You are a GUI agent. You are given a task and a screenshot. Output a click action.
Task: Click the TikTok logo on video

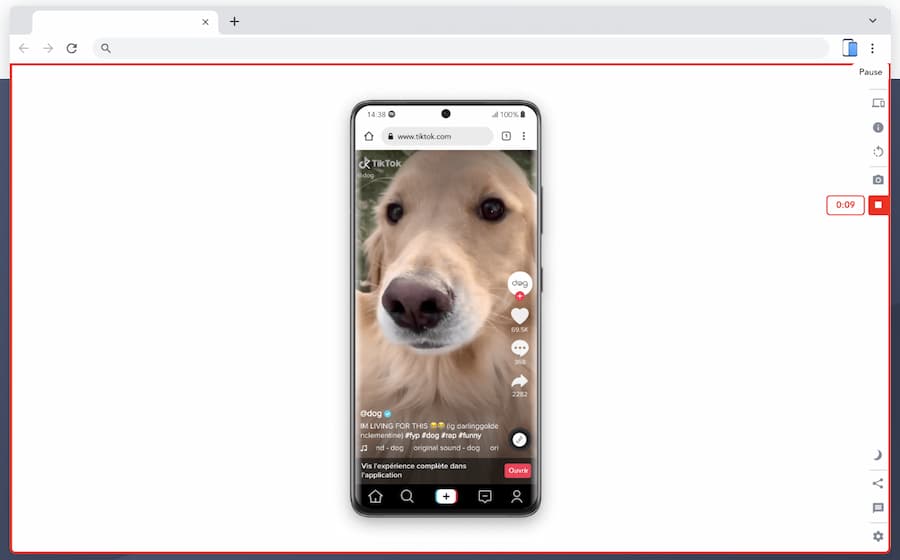(x=380, y=164)
